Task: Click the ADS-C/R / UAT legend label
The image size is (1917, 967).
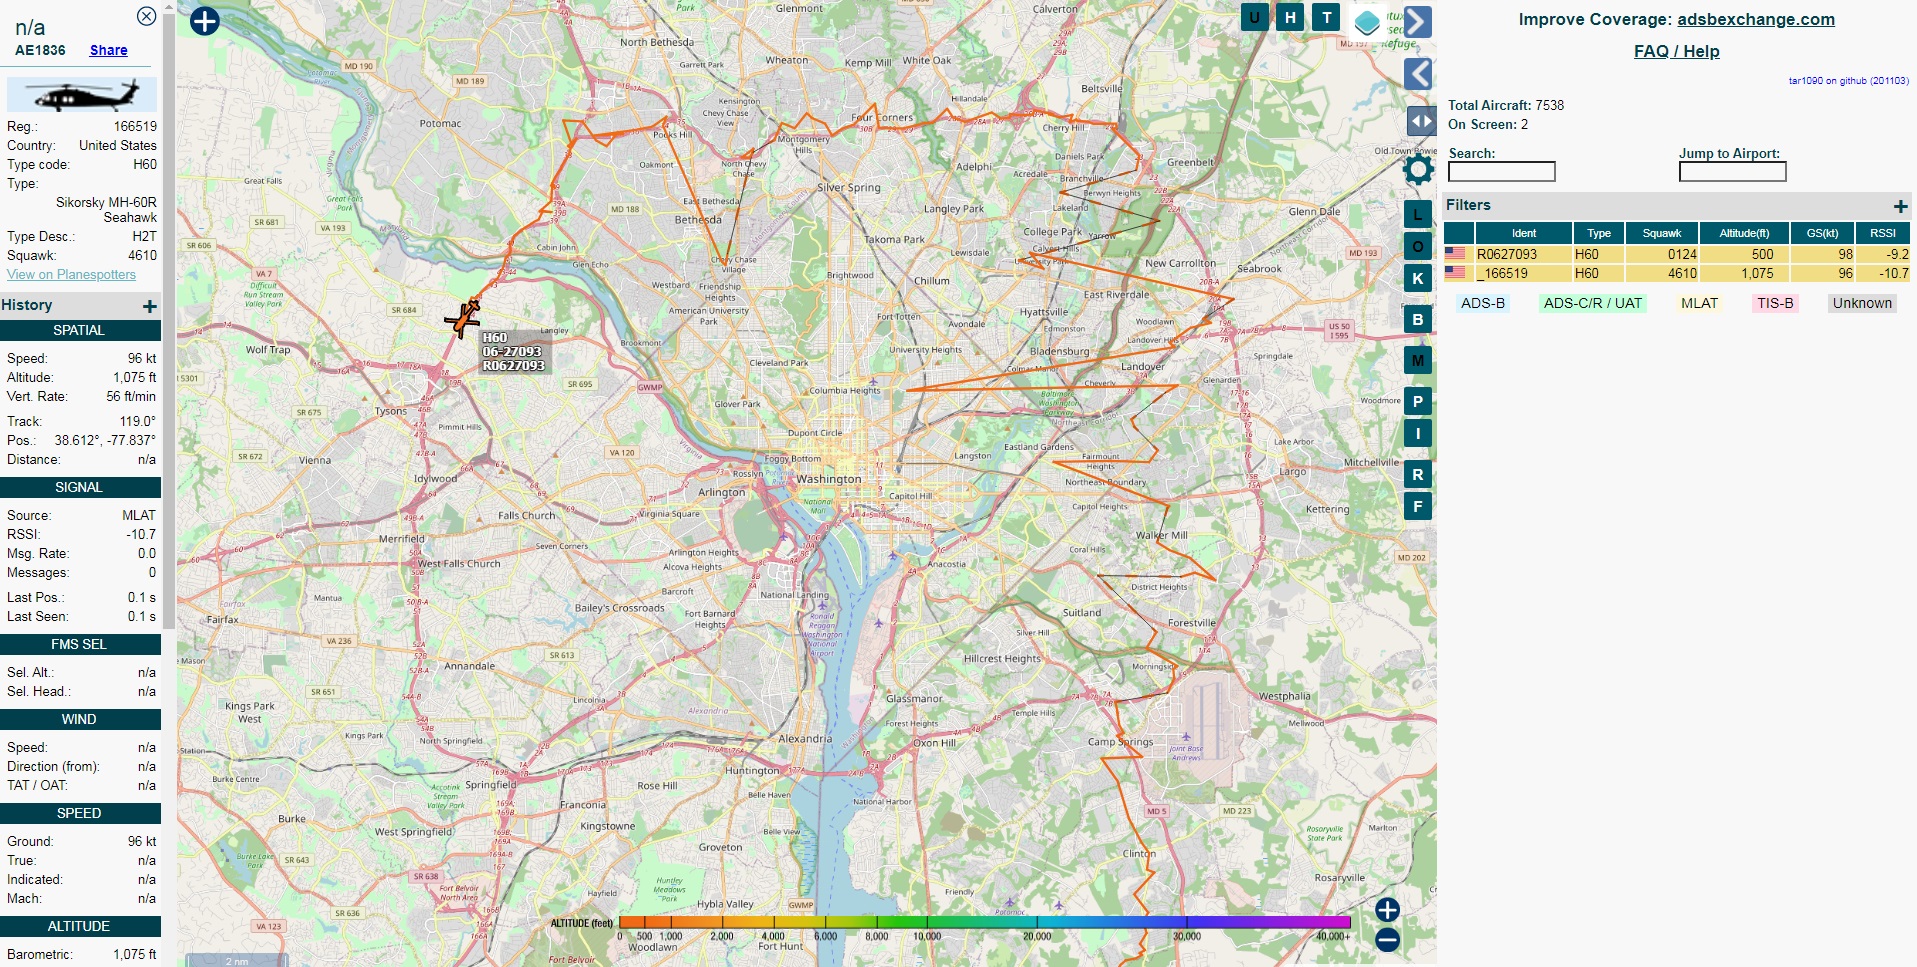Action: click(x=1592, y=303)
